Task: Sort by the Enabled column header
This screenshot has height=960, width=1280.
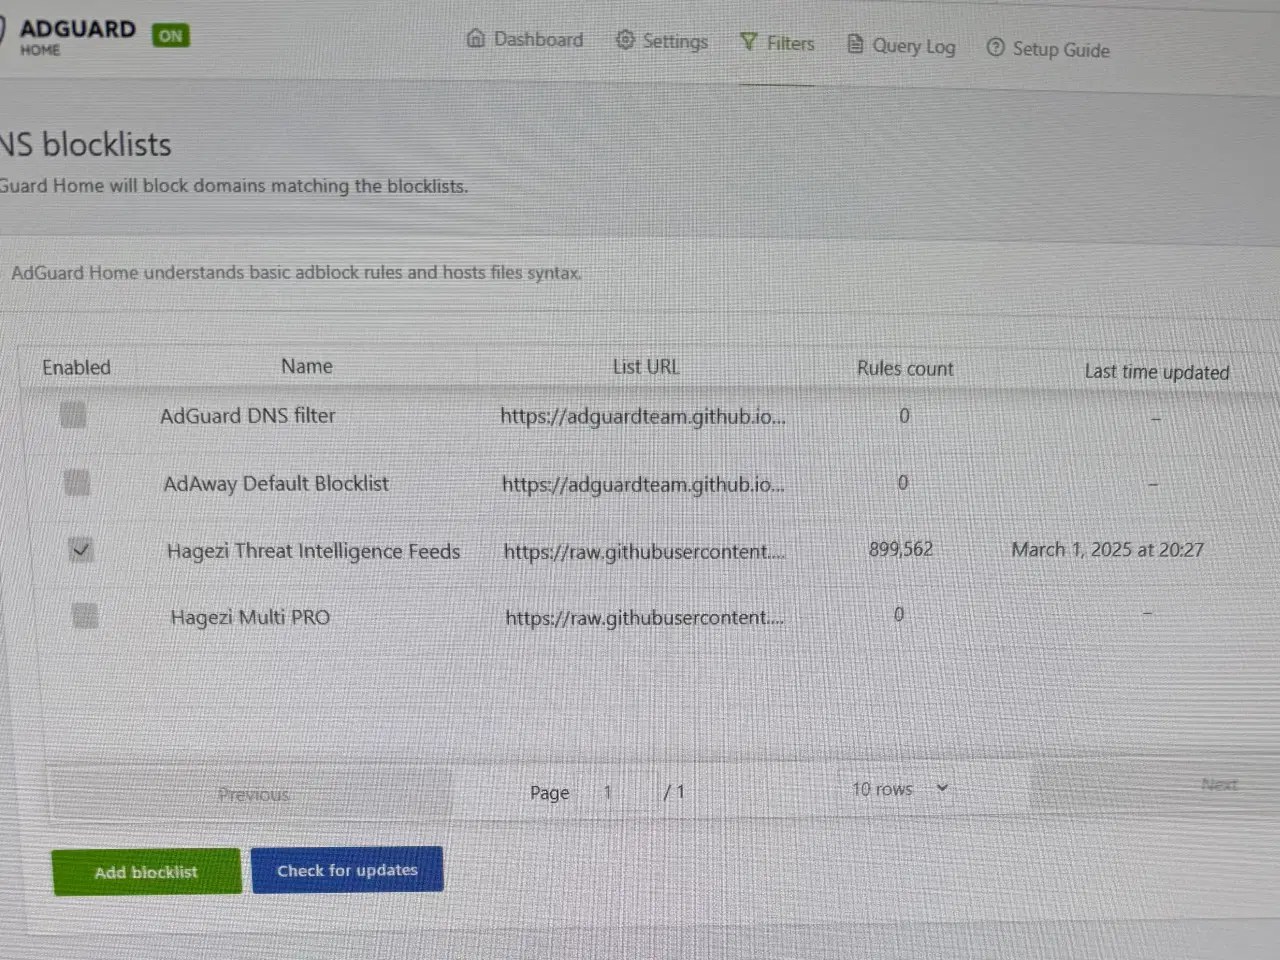Action: pos(76,367)
